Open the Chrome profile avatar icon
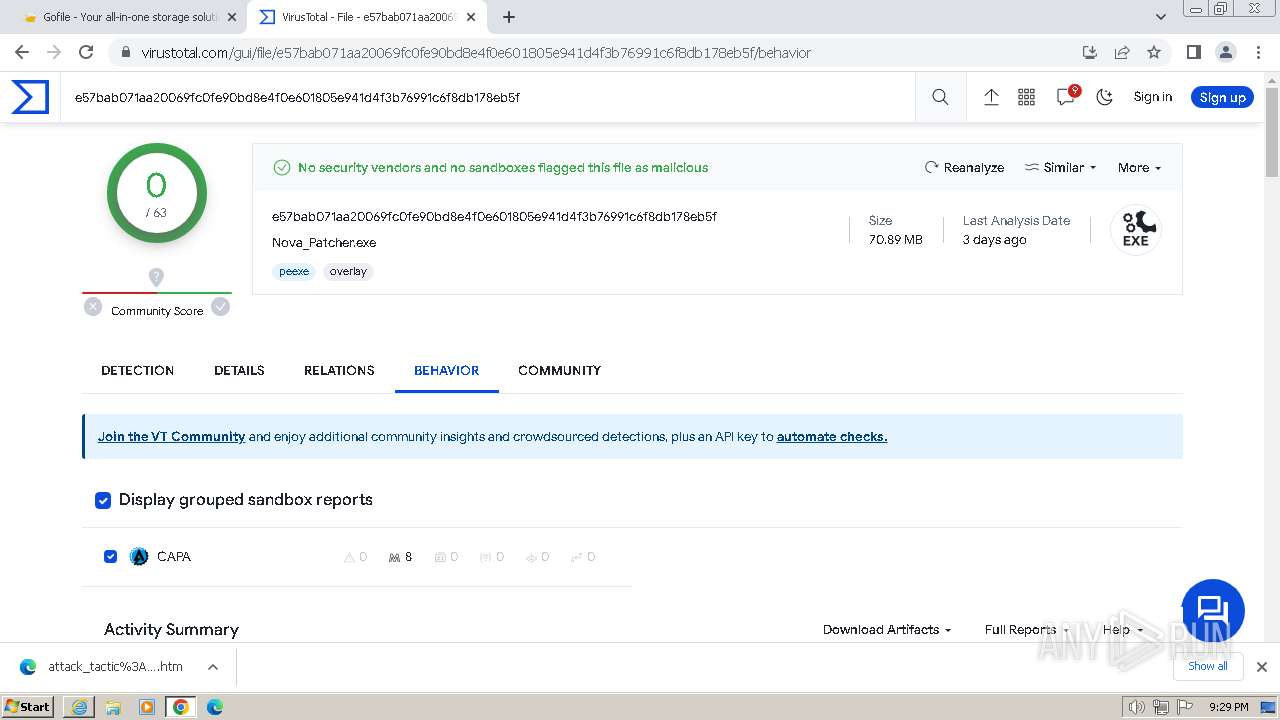This screenshot has width=1280, height=720. pos(1226,52)
